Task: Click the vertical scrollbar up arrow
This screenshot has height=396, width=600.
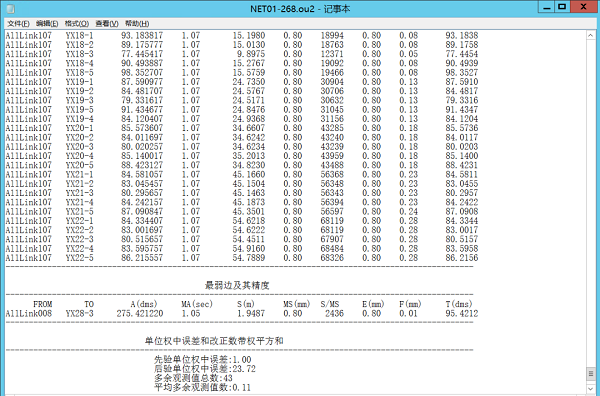Action: 591,36
